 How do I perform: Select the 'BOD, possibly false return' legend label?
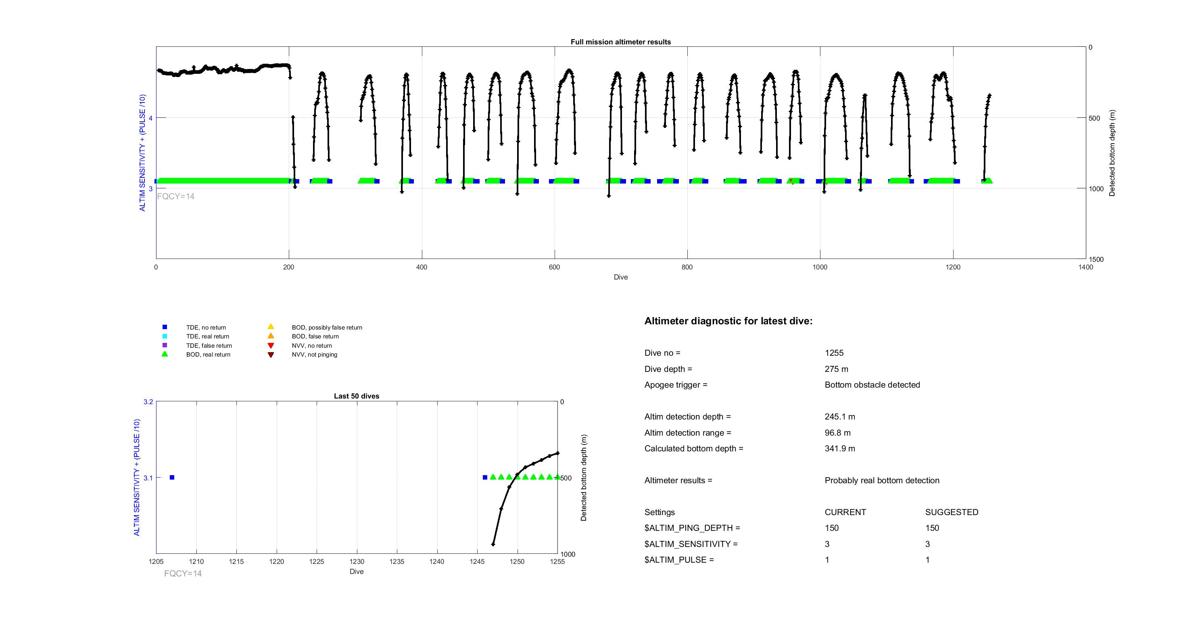(327, 327)
